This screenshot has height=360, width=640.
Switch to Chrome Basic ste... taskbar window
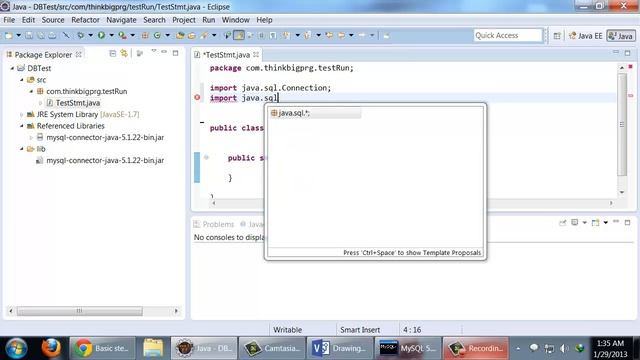click(x=102, y=348)
